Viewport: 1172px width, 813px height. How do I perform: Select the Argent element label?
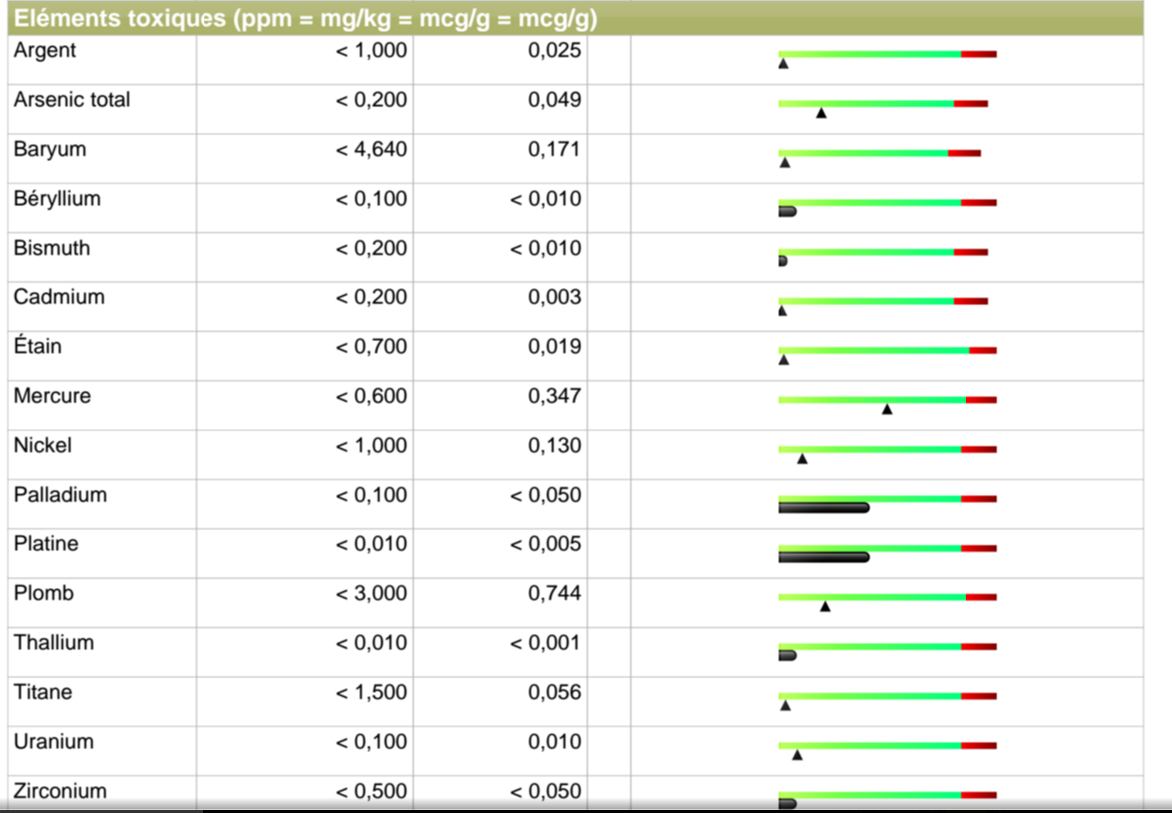click(45, 50)
